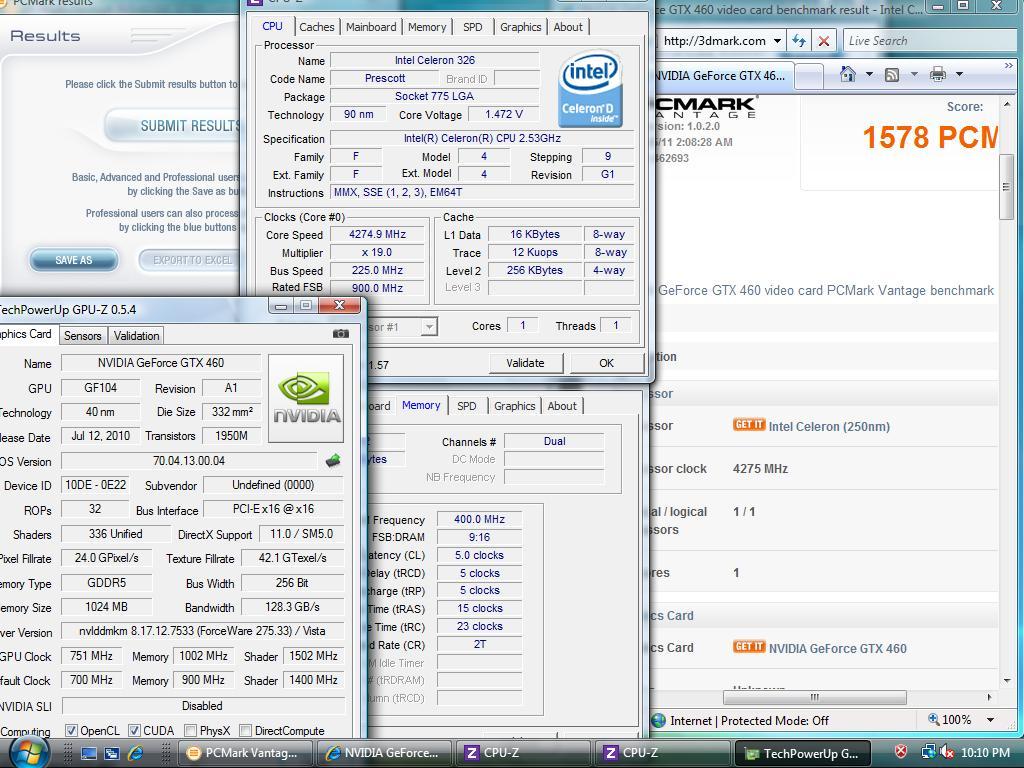The width and height of the screenshot is (1024, 768).
Task: Click Show Desktop quick launch icon
Action: point(88,754)
